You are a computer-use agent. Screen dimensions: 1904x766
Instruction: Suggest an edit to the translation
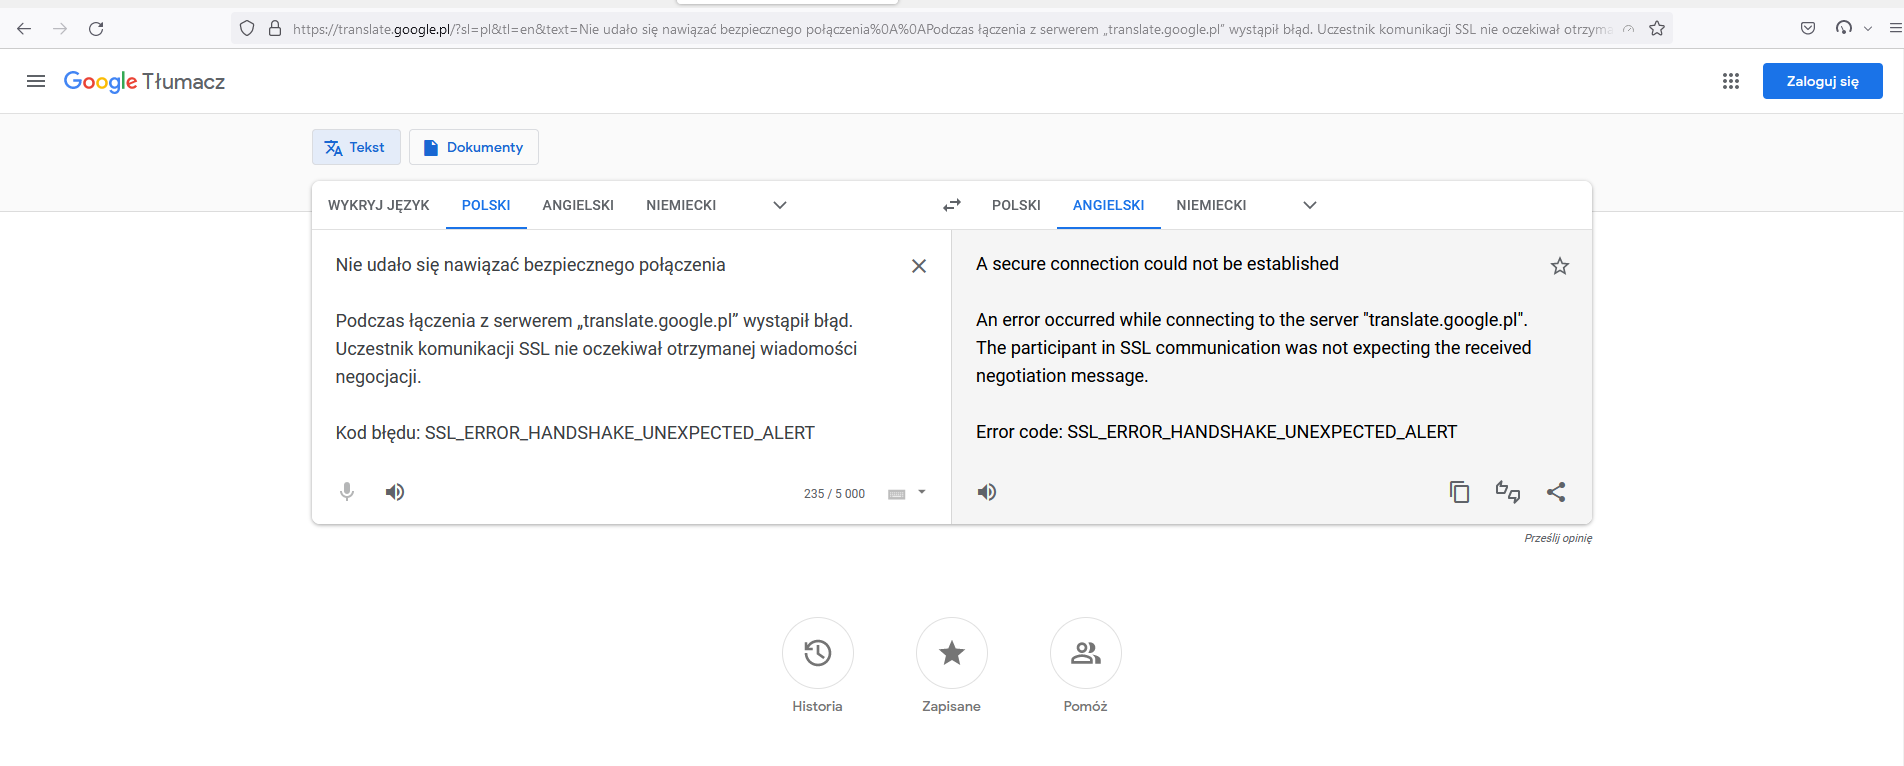1507,491
